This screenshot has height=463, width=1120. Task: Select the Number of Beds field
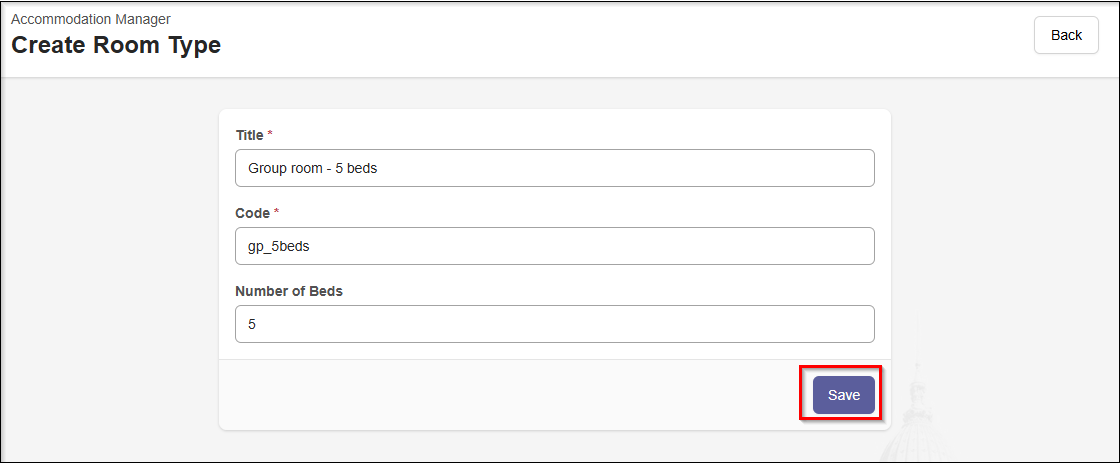(x=554, y=324)
